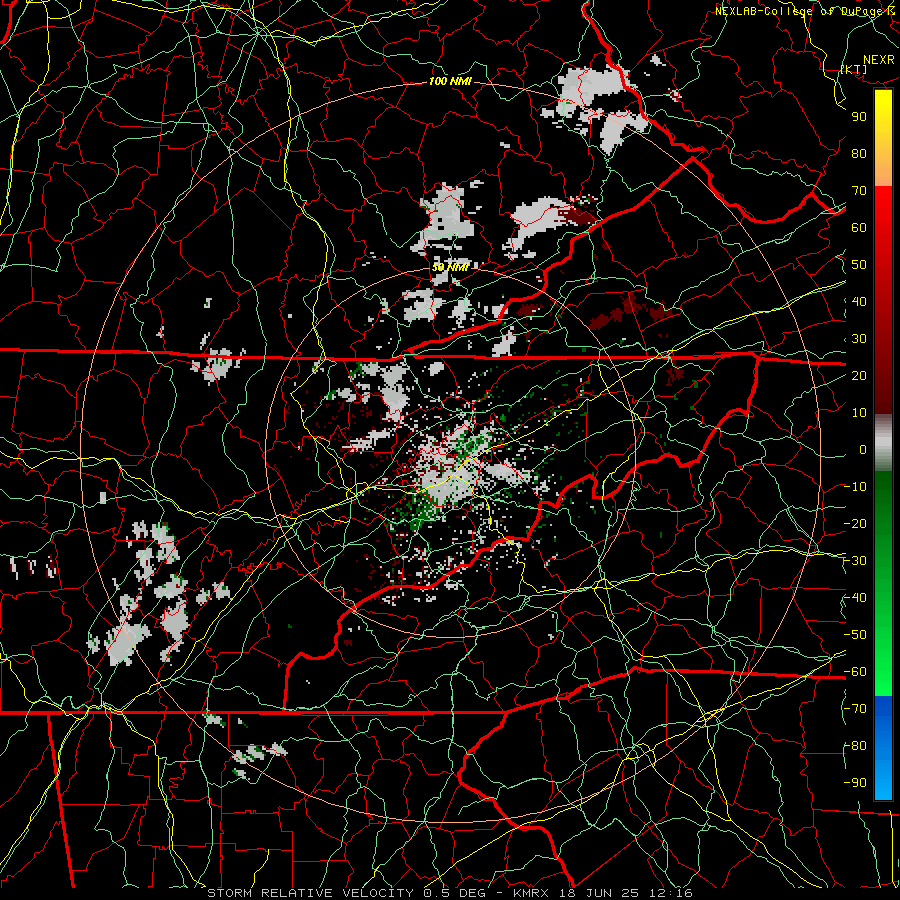Image resolution: width=900 pixels, height=900 pixels.
Task: Click the 0 value on velocity scale
Action: (x=863, y=450)
